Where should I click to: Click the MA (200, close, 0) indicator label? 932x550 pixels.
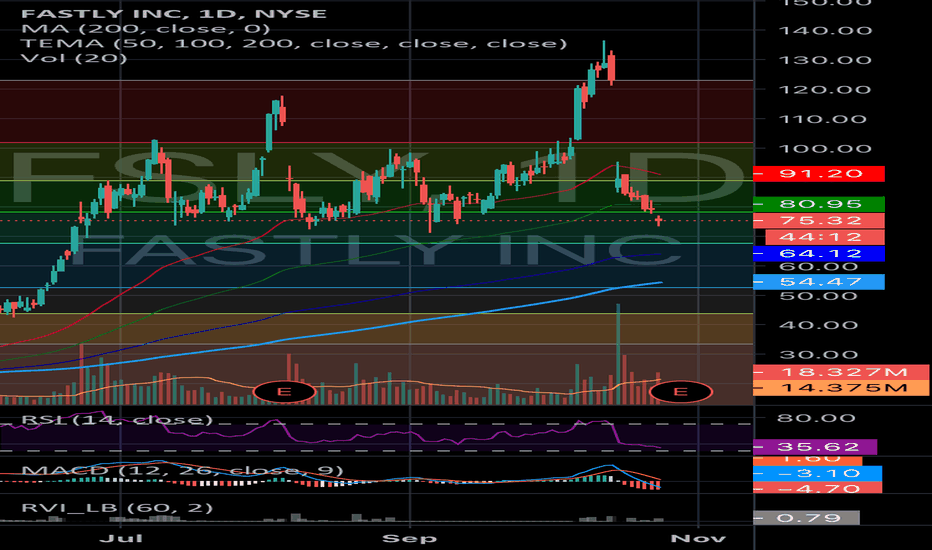click(x=146, y=29)
